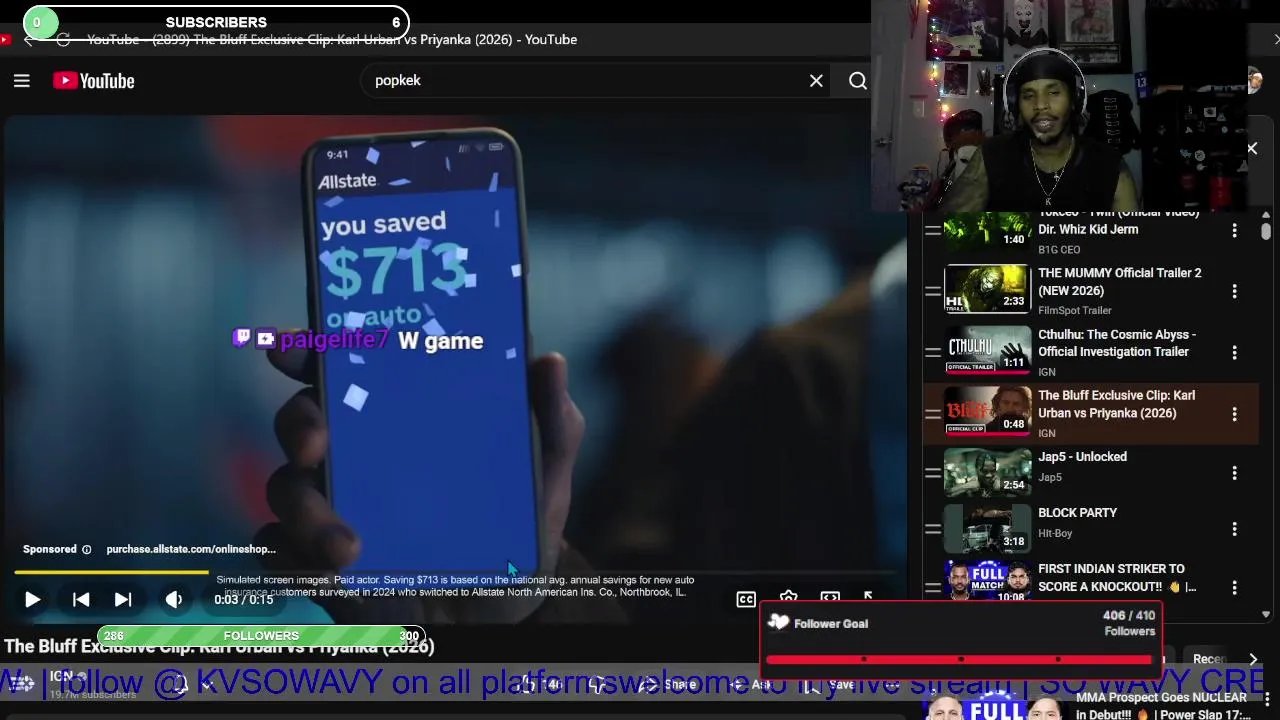Grab the drag handle beside Dir. Whiz Kid Jerm
The width and height of the screenshot is (1280, 720).
[932, 230]
